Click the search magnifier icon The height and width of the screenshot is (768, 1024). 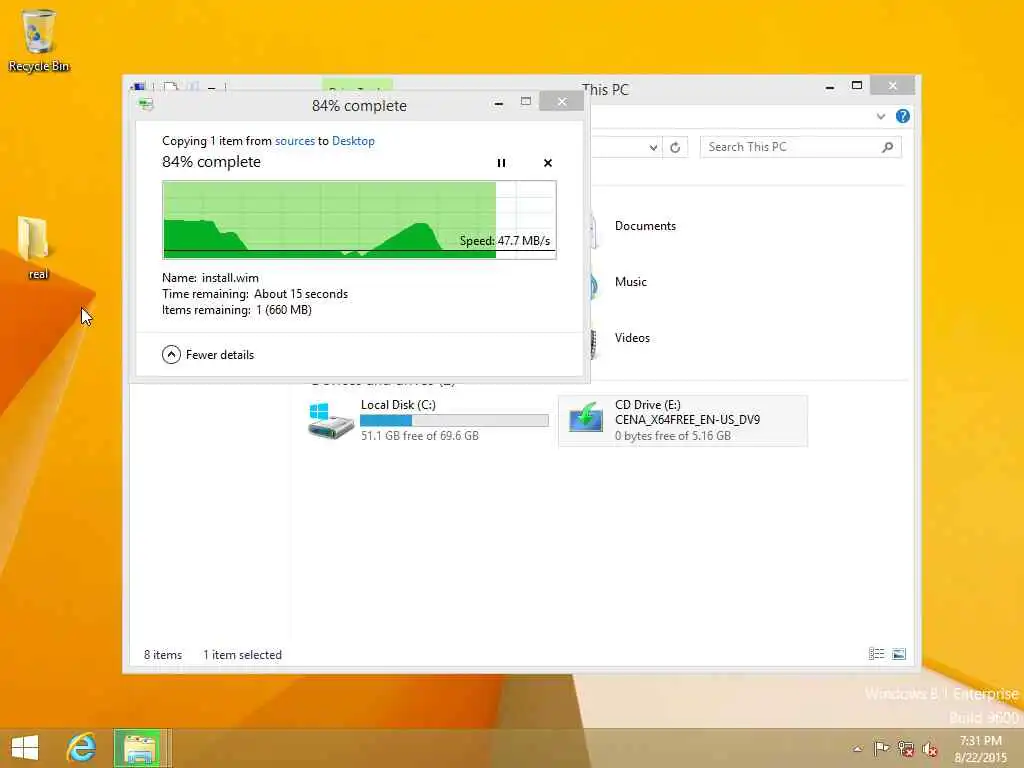coord(888,148)
